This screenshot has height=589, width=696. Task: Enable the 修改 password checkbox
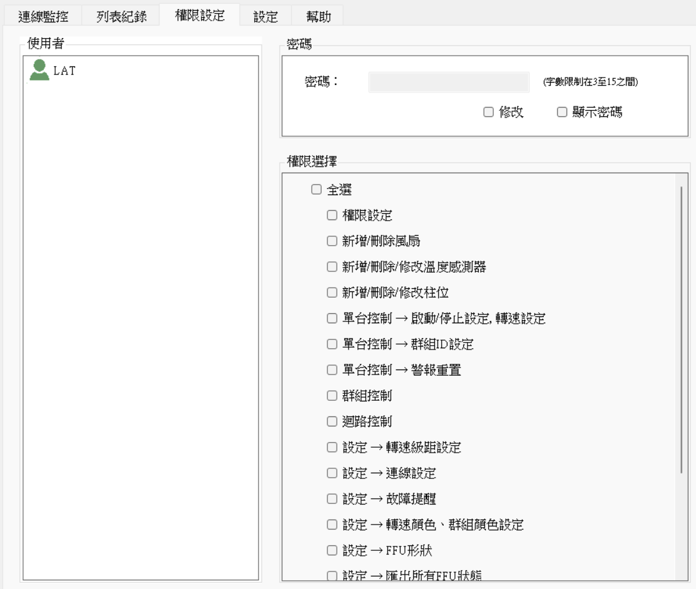click(x=489, y=112)
